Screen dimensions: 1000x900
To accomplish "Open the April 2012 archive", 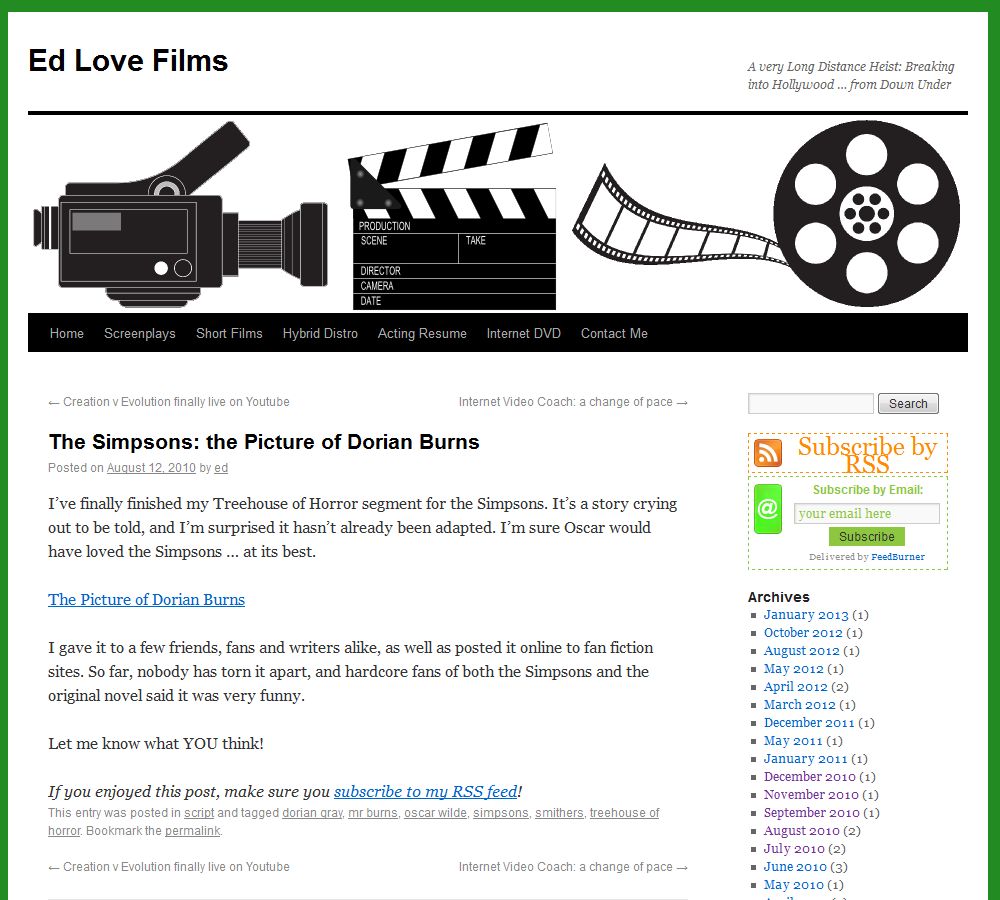I will [x=795, y=686].
